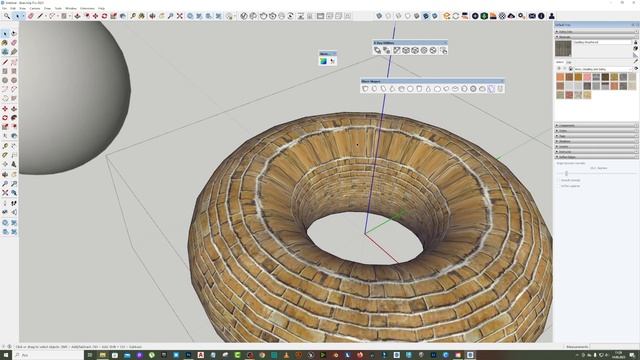Screen dimensions: 640x360
Task: Pick the Rotate tool in top toolbar
Action: tap(104, 16)
